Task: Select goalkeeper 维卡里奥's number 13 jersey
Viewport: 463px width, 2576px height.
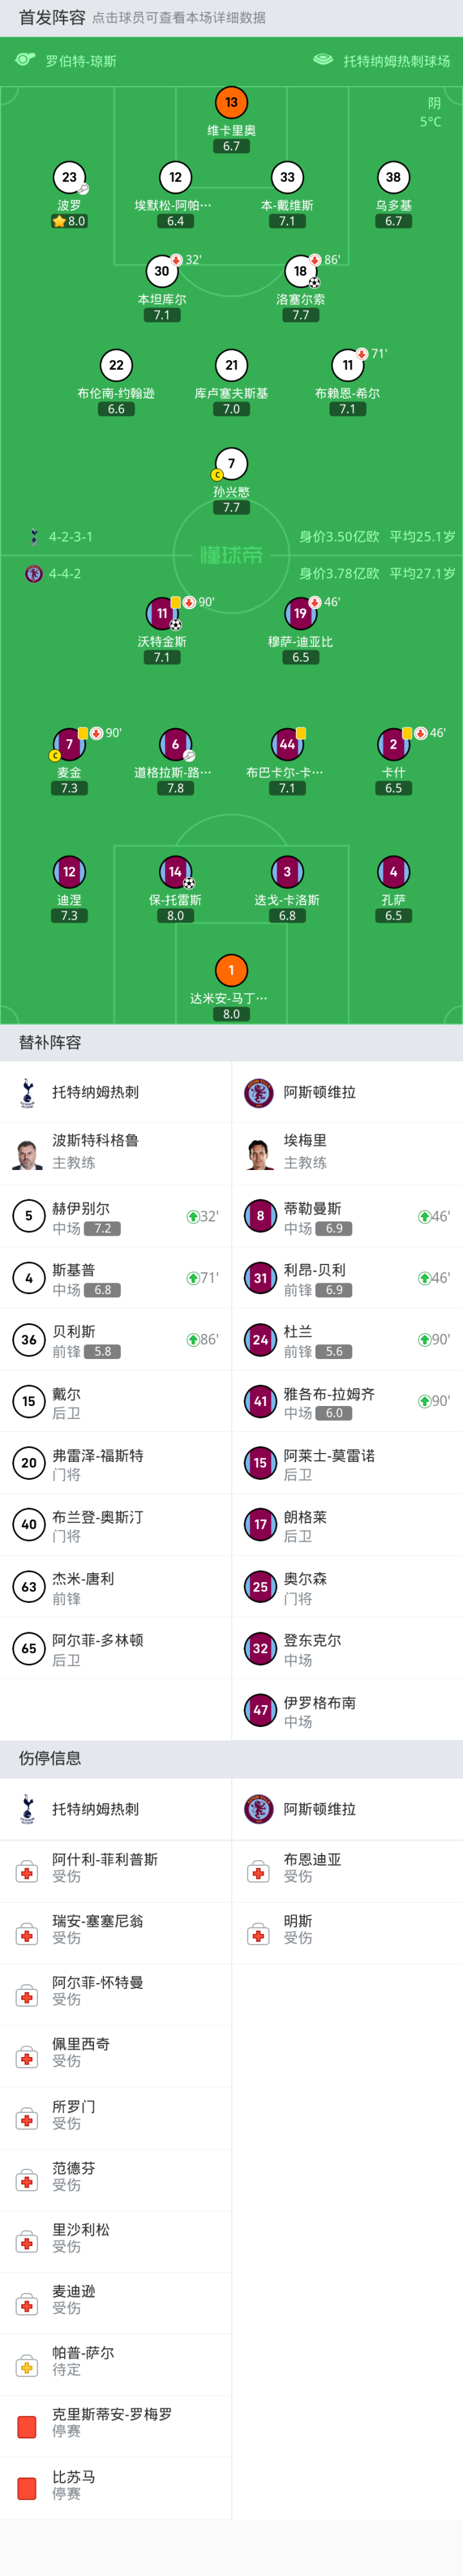Action: 231,102
